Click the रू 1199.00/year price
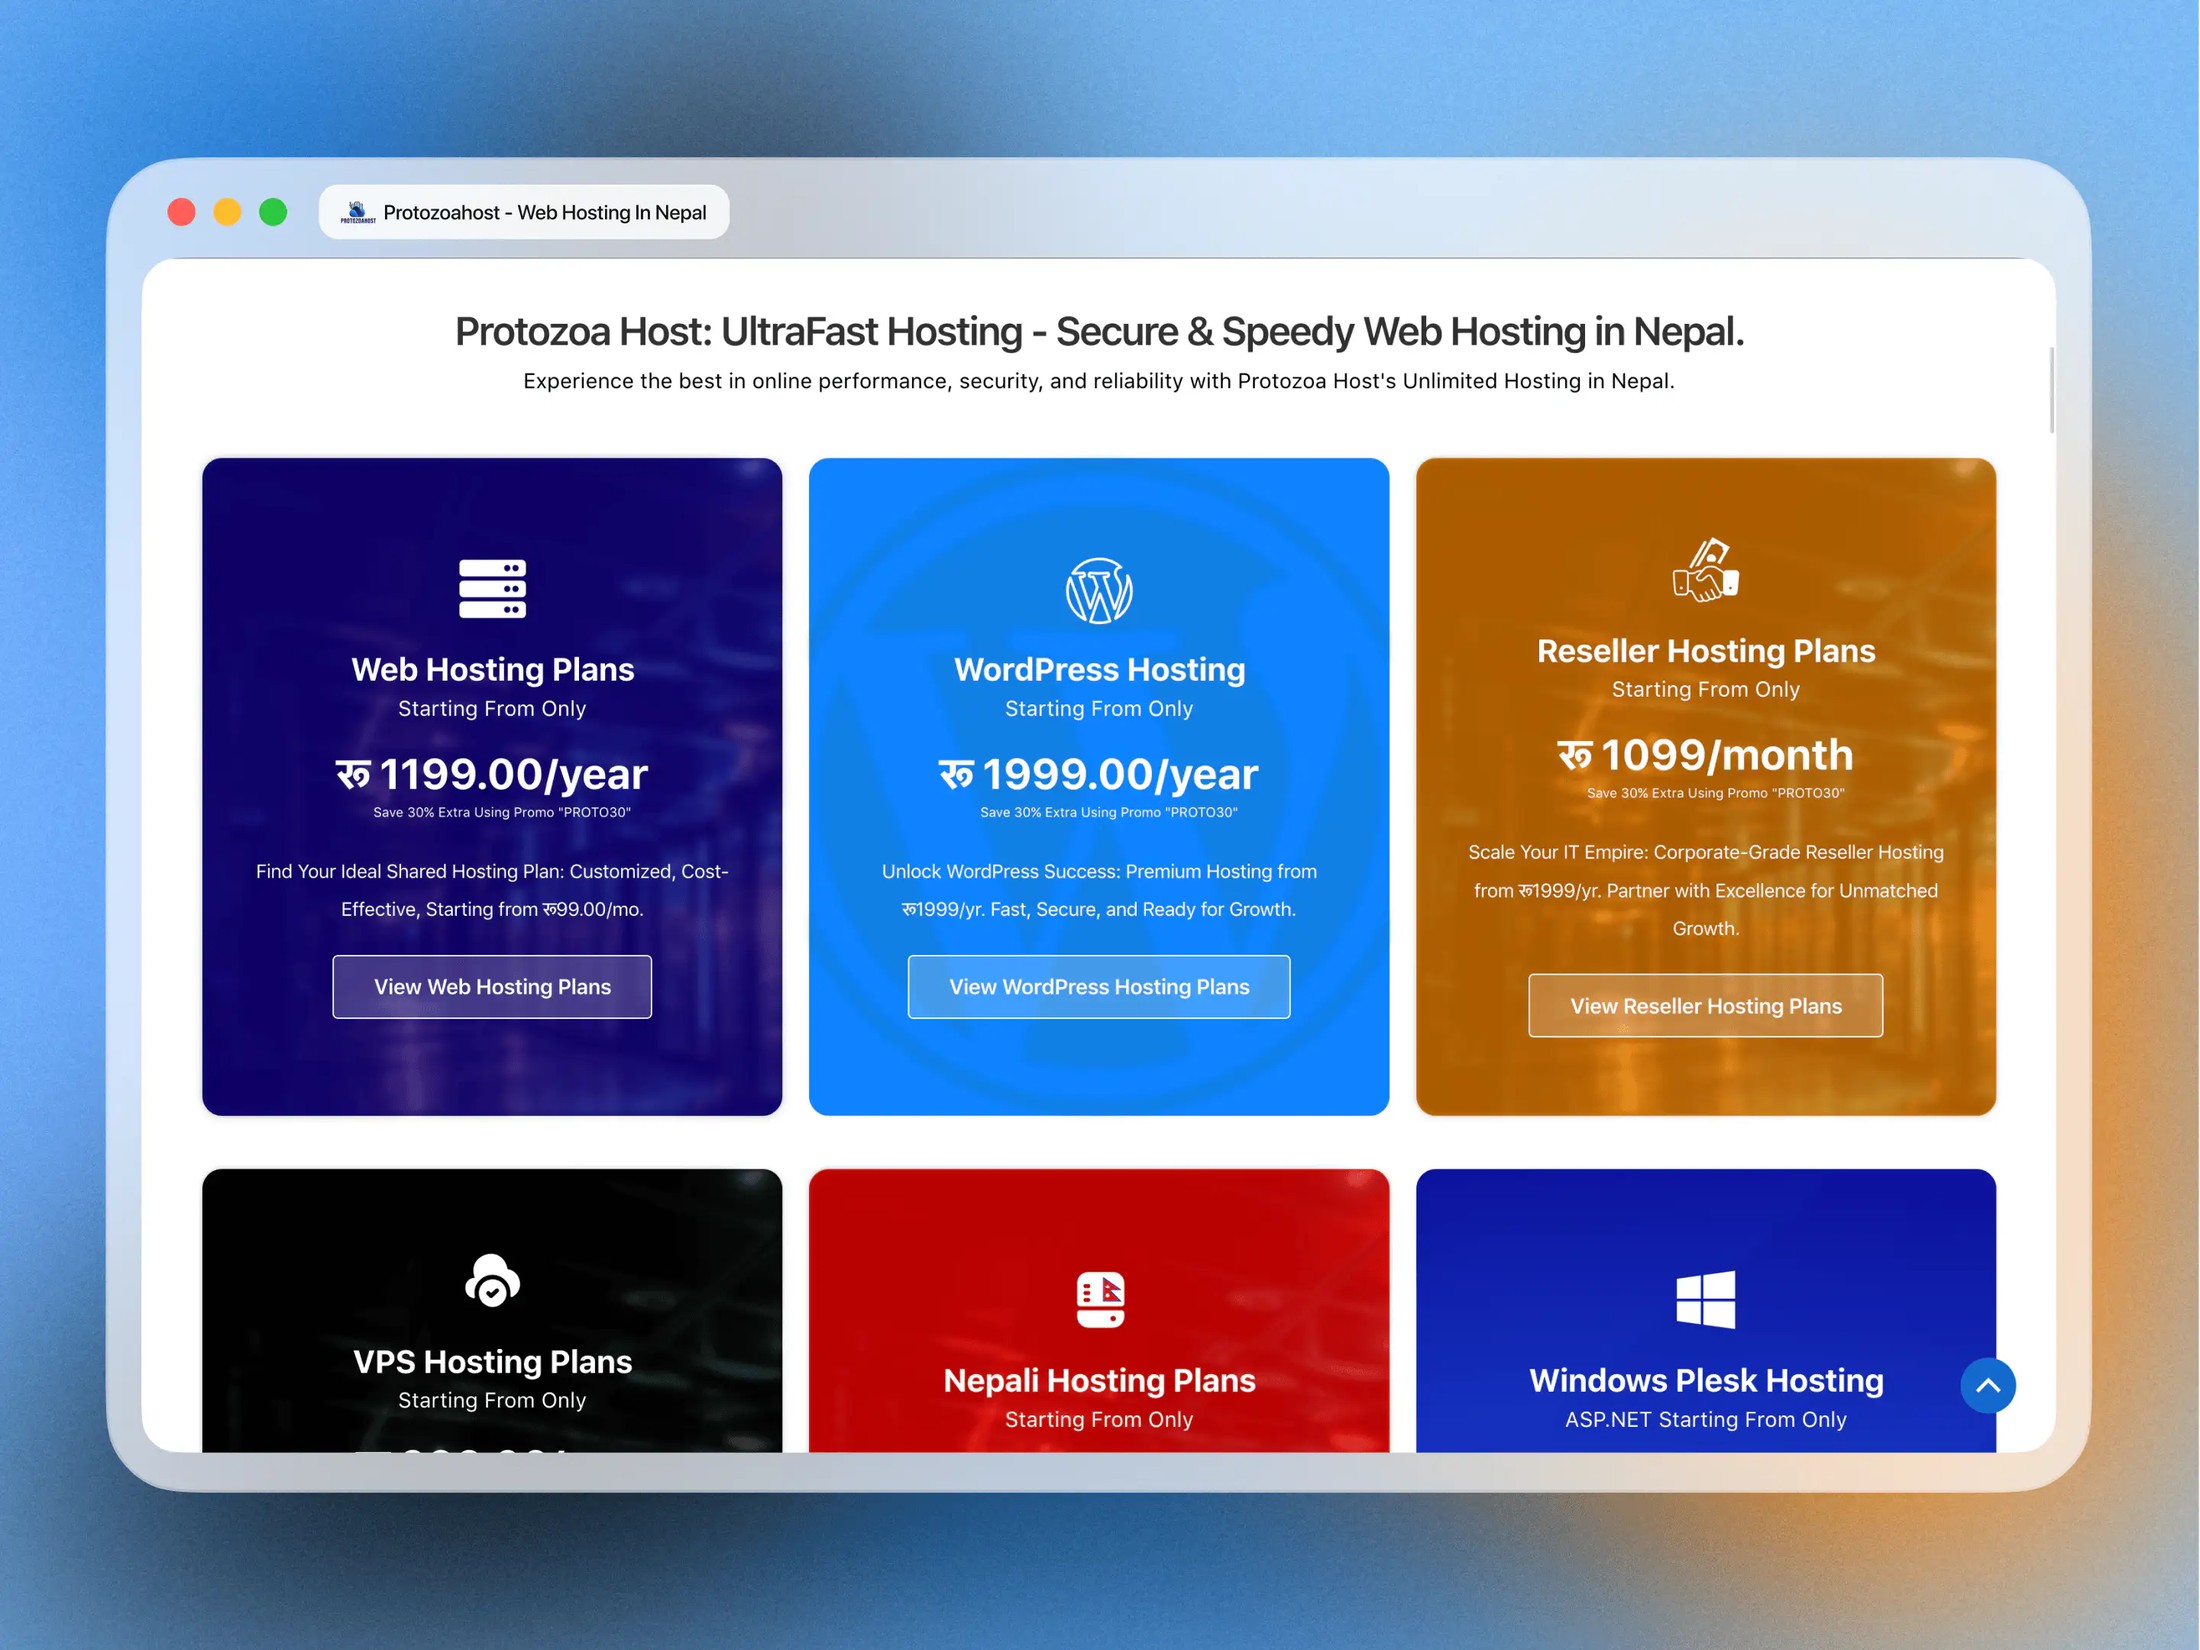Screen dimensions: 2200x1650 [x=492, y=774]
